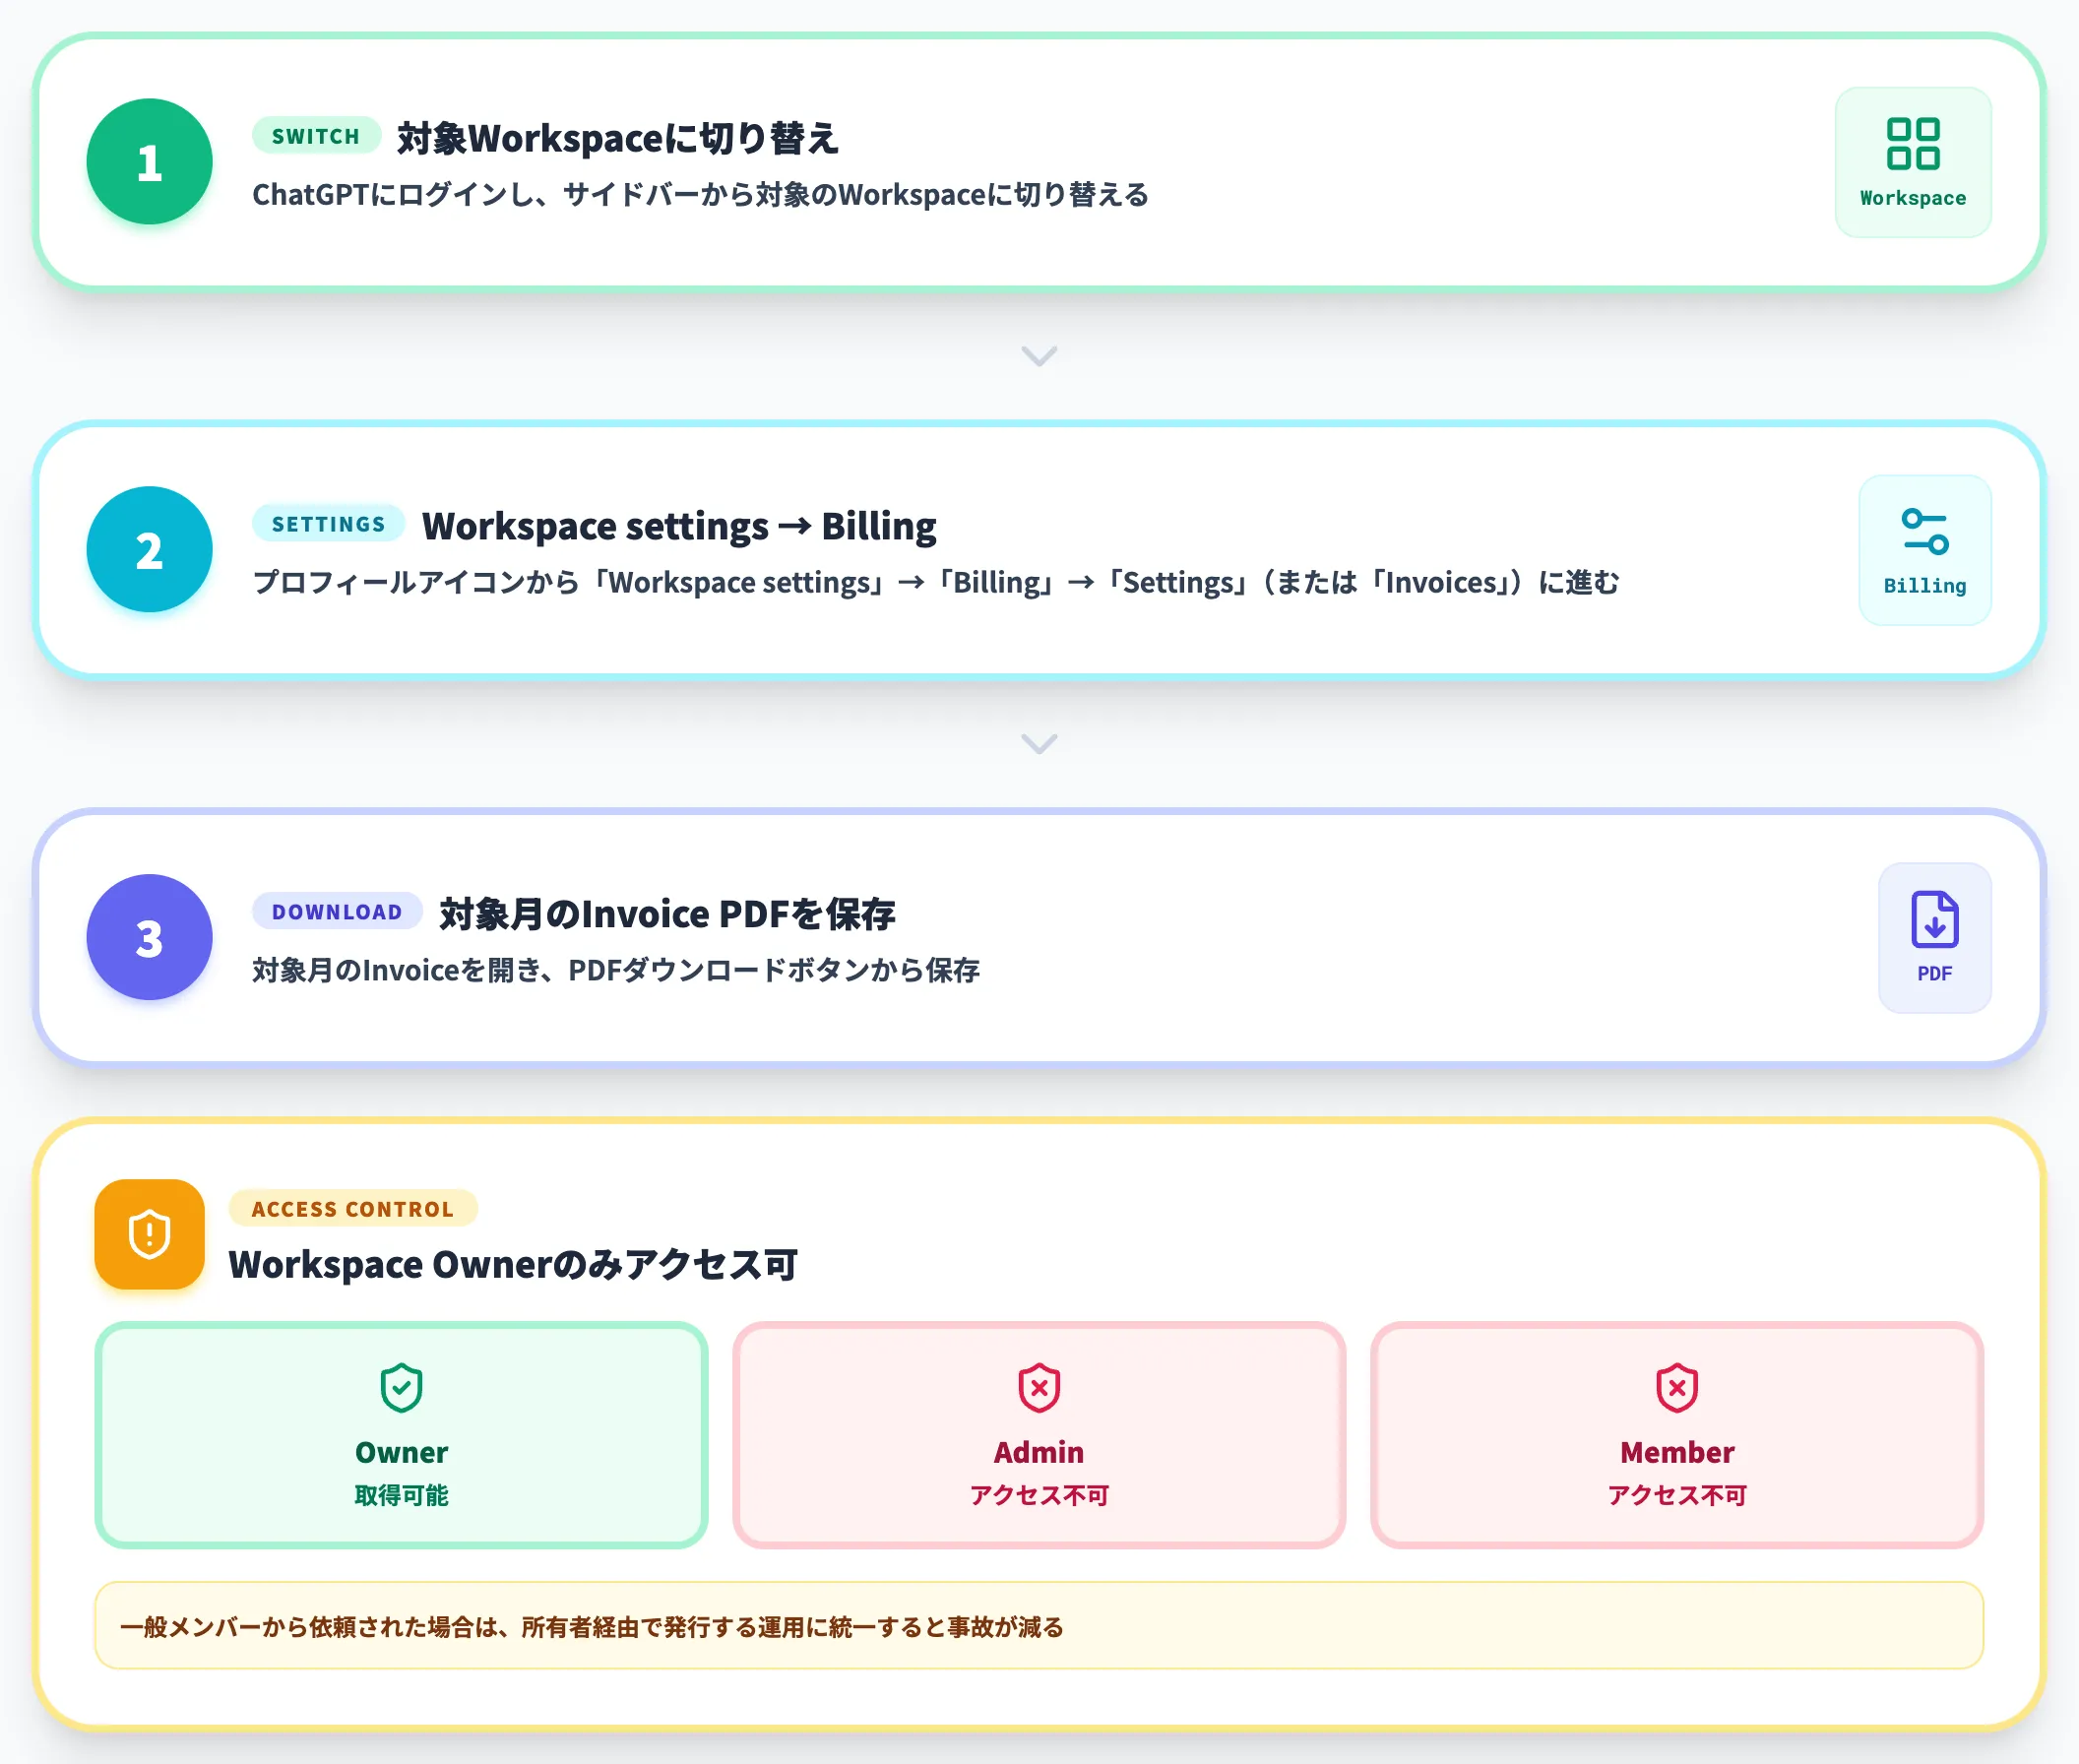Click the 取得可能 text under Owner
Screen dimensions: 2079x1764
(x=401, y=1496)
